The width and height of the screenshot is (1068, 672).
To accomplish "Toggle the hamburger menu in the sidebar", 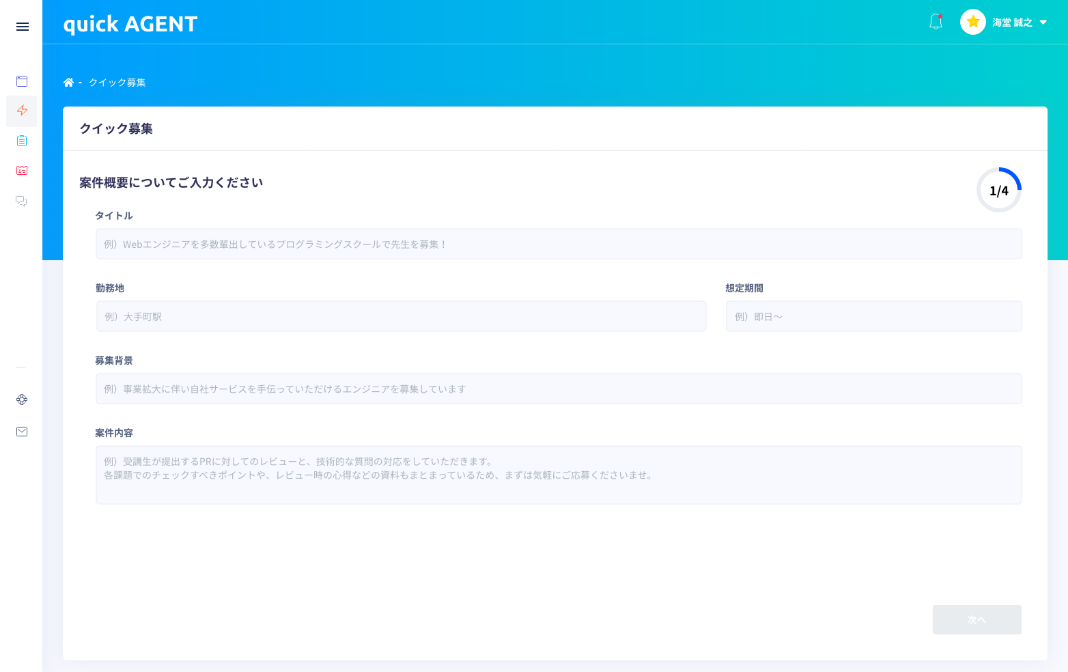I will tap(22, 27).
